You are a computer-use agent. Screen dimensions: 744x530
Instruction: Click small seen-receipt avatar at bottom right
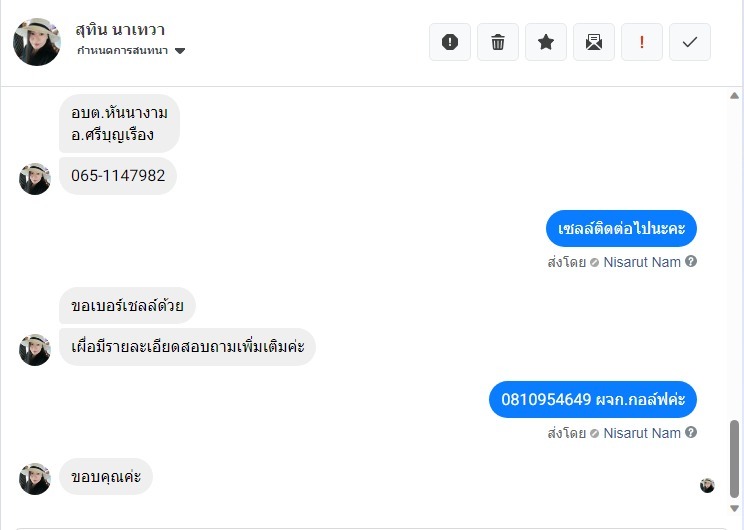[707, 485]
